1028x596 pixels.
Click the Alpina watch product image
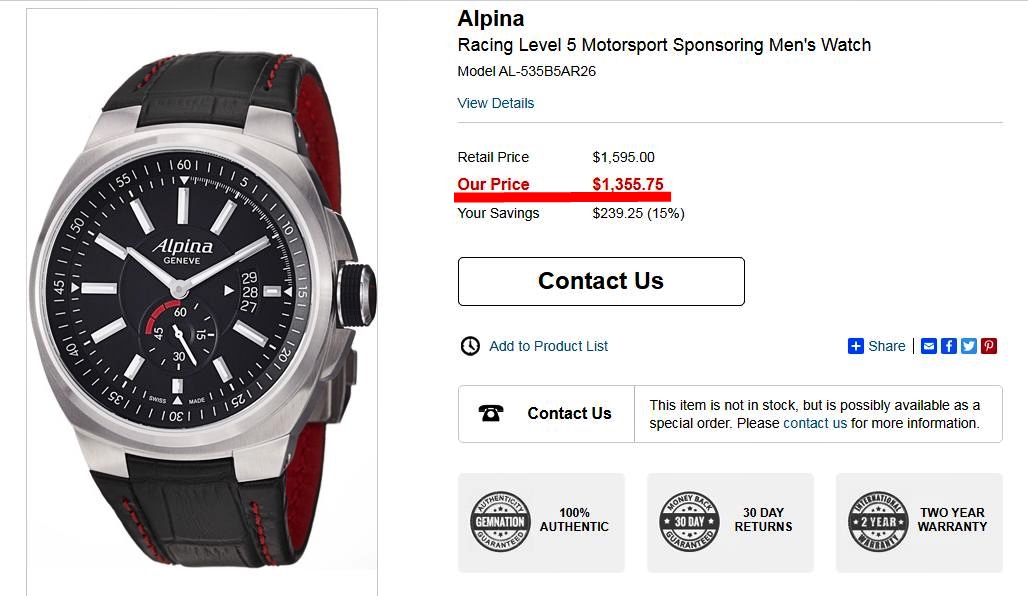point(202,300)
